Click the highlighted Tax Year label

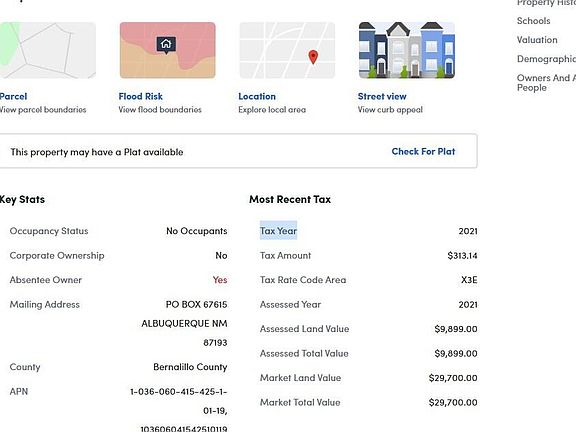point(278,231)
